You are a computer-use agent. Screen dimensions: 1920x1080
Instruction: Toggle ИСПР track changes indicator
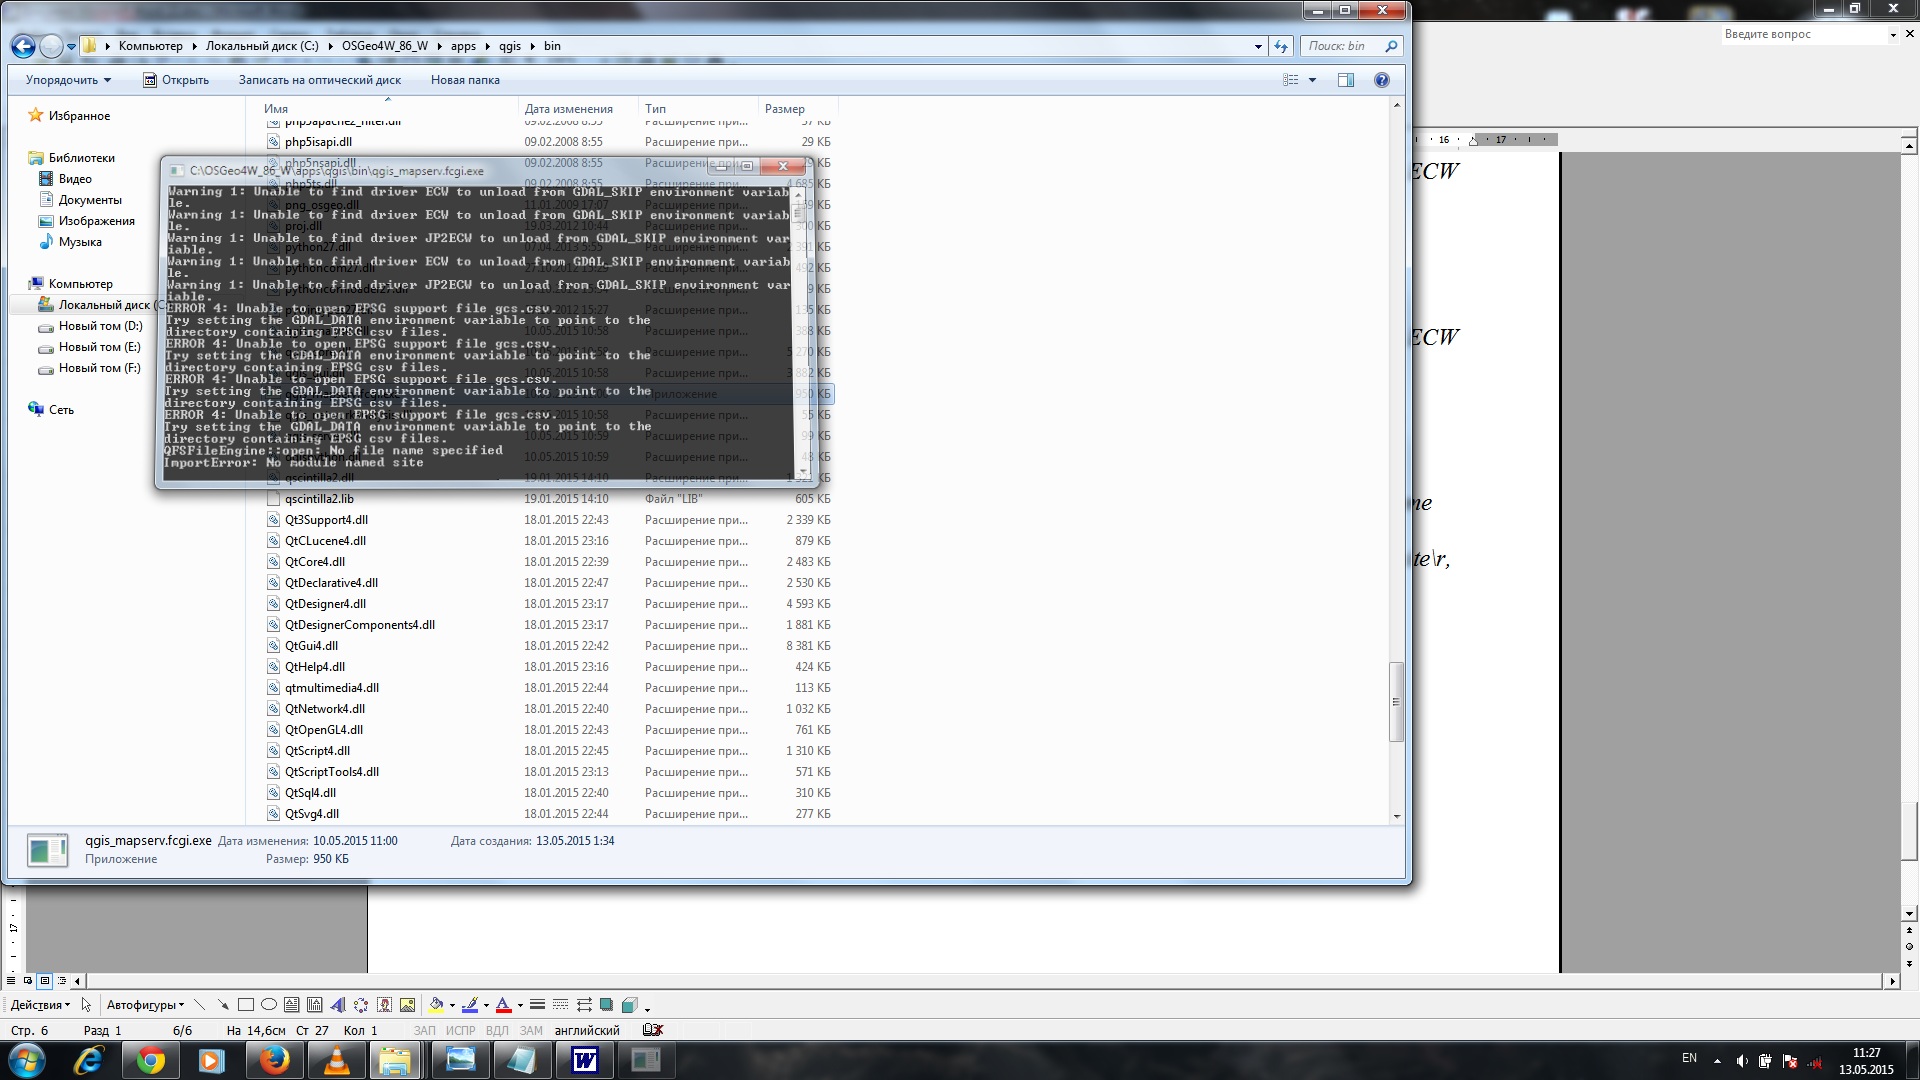461,1030
